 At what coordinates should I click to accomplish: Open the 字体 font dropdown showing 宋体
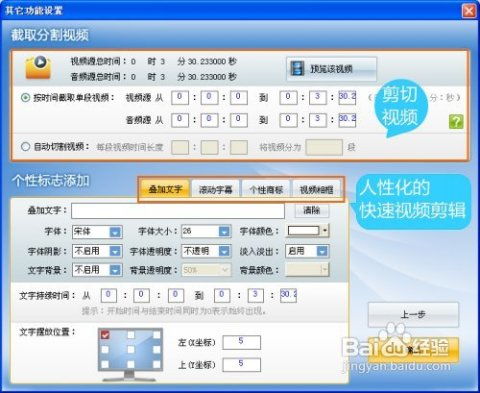[x=97, y=232]
